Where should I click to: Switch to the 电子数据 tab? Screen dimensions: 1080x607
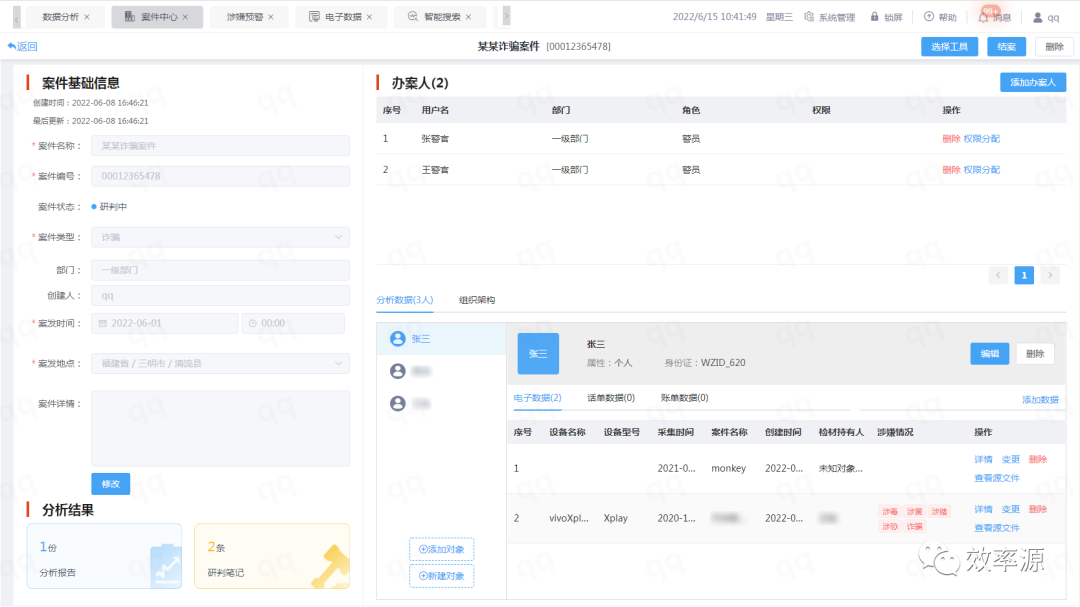point(342,17)
